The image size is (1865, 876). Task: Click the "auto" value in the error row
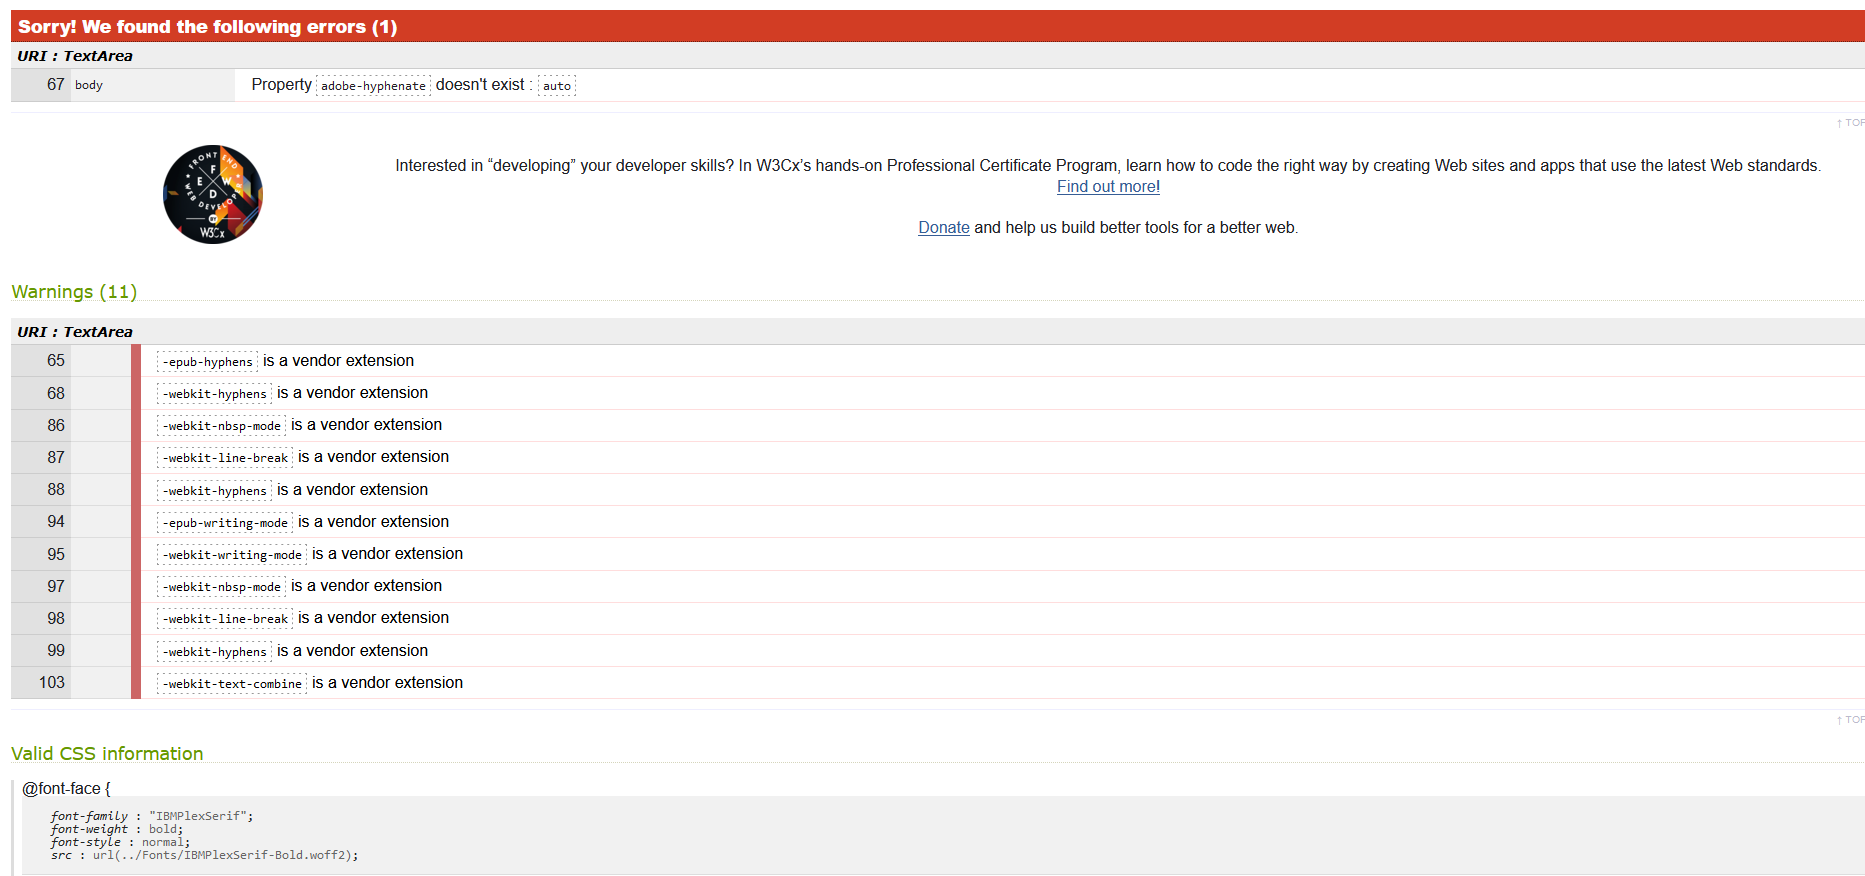(557, 86)
